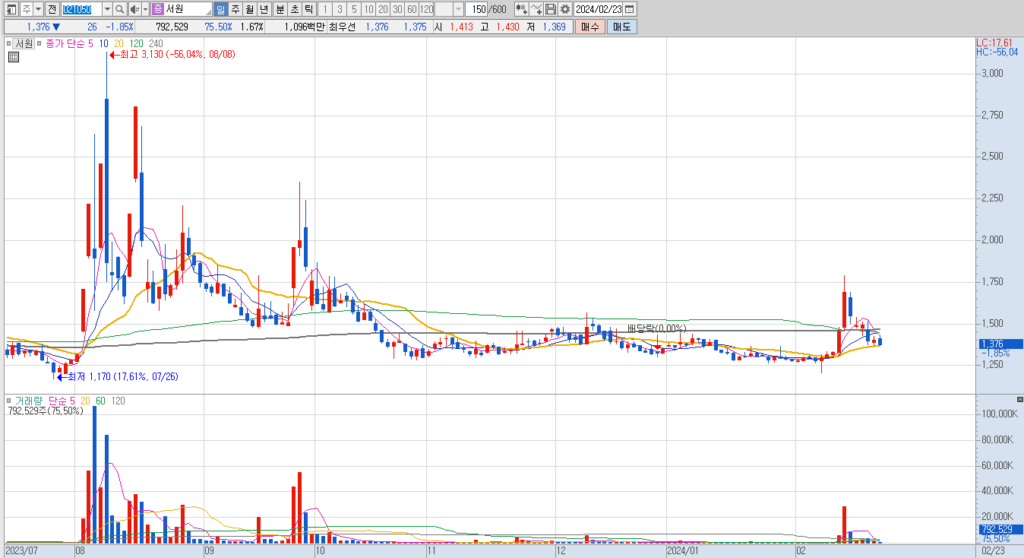Switch chart to 월 monthly period

[x=249, y=9]
